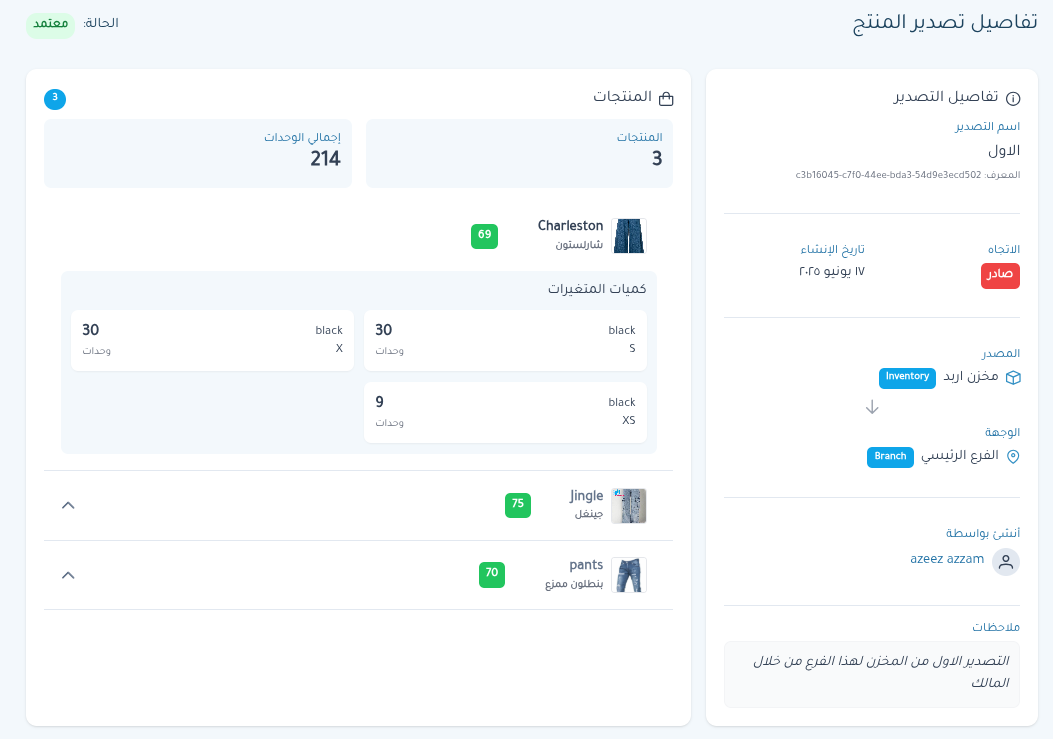Click the shopping bag icon in products header
Screen dimensions: 1053x739
pyautogui.click(x=666, y=98)
